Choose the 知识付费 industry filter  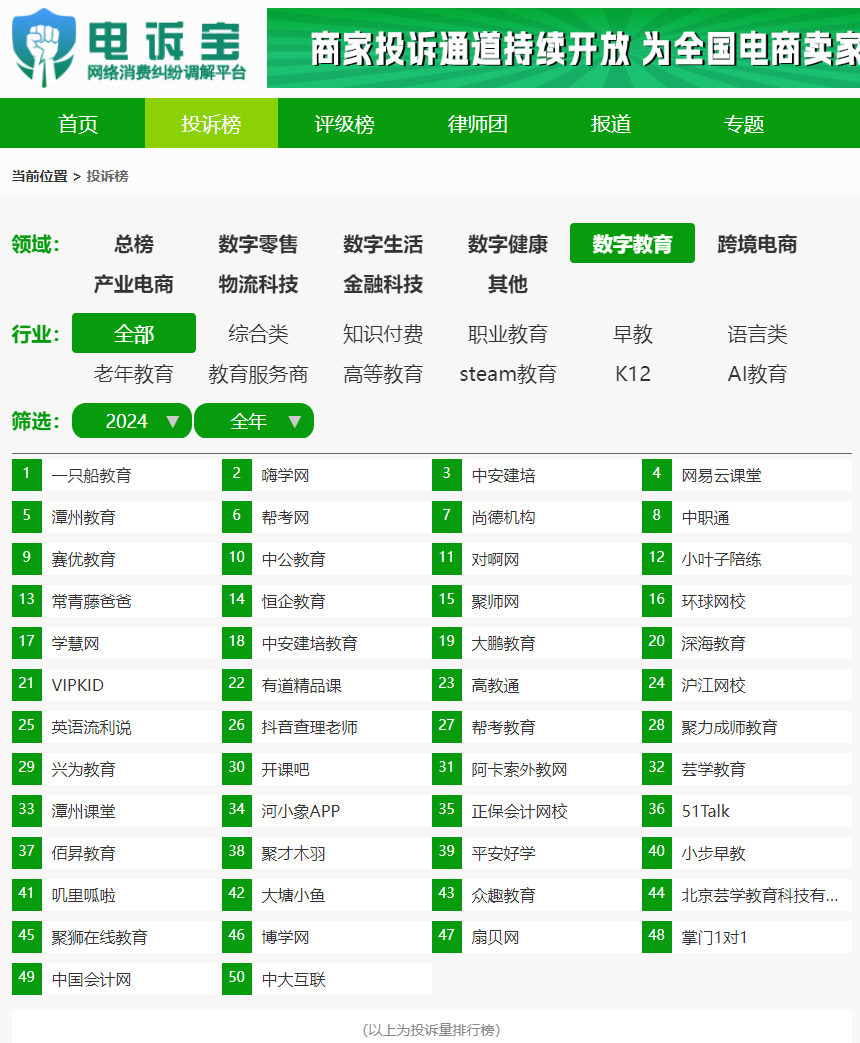tap(383, 334)
